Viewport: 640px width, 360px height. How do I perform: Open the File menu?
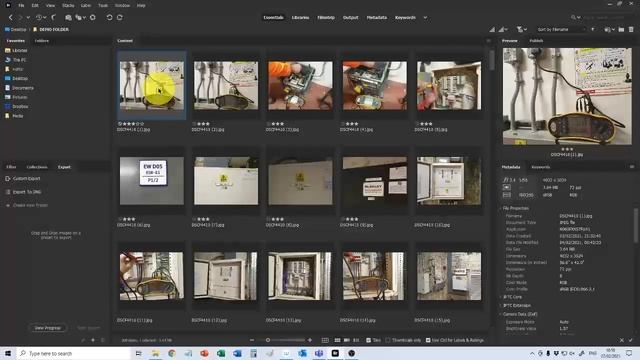pyautogui.click(x=21, y=5)
